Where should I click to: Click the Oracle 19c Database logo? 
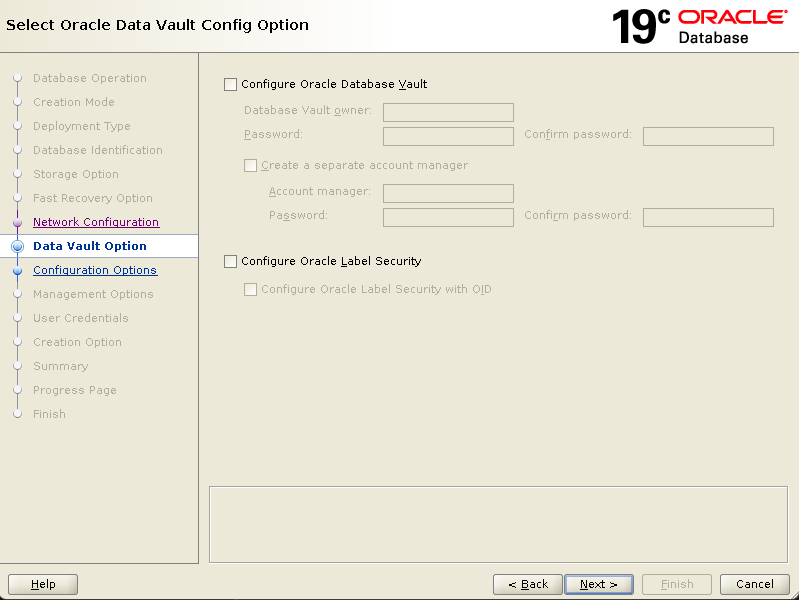[700, 27]
